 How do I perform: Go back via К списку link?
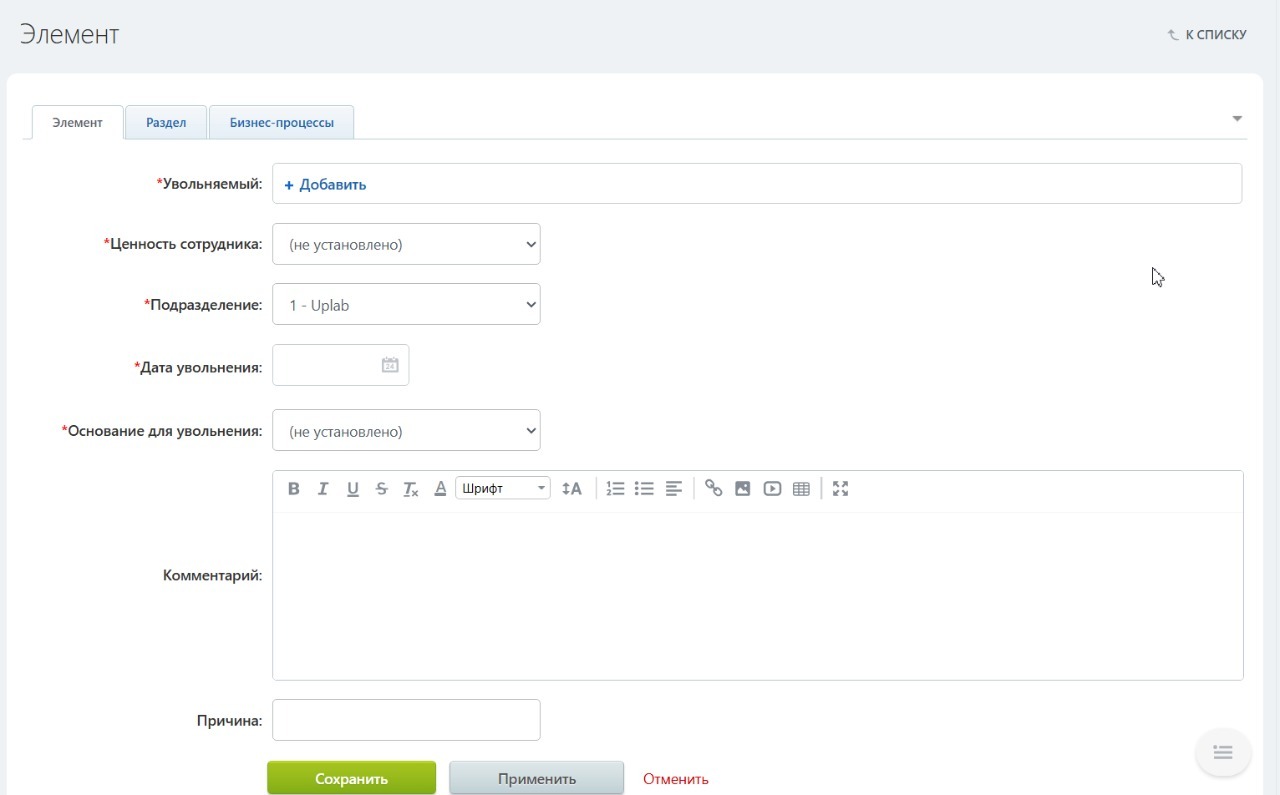(x=1207, y=35)
